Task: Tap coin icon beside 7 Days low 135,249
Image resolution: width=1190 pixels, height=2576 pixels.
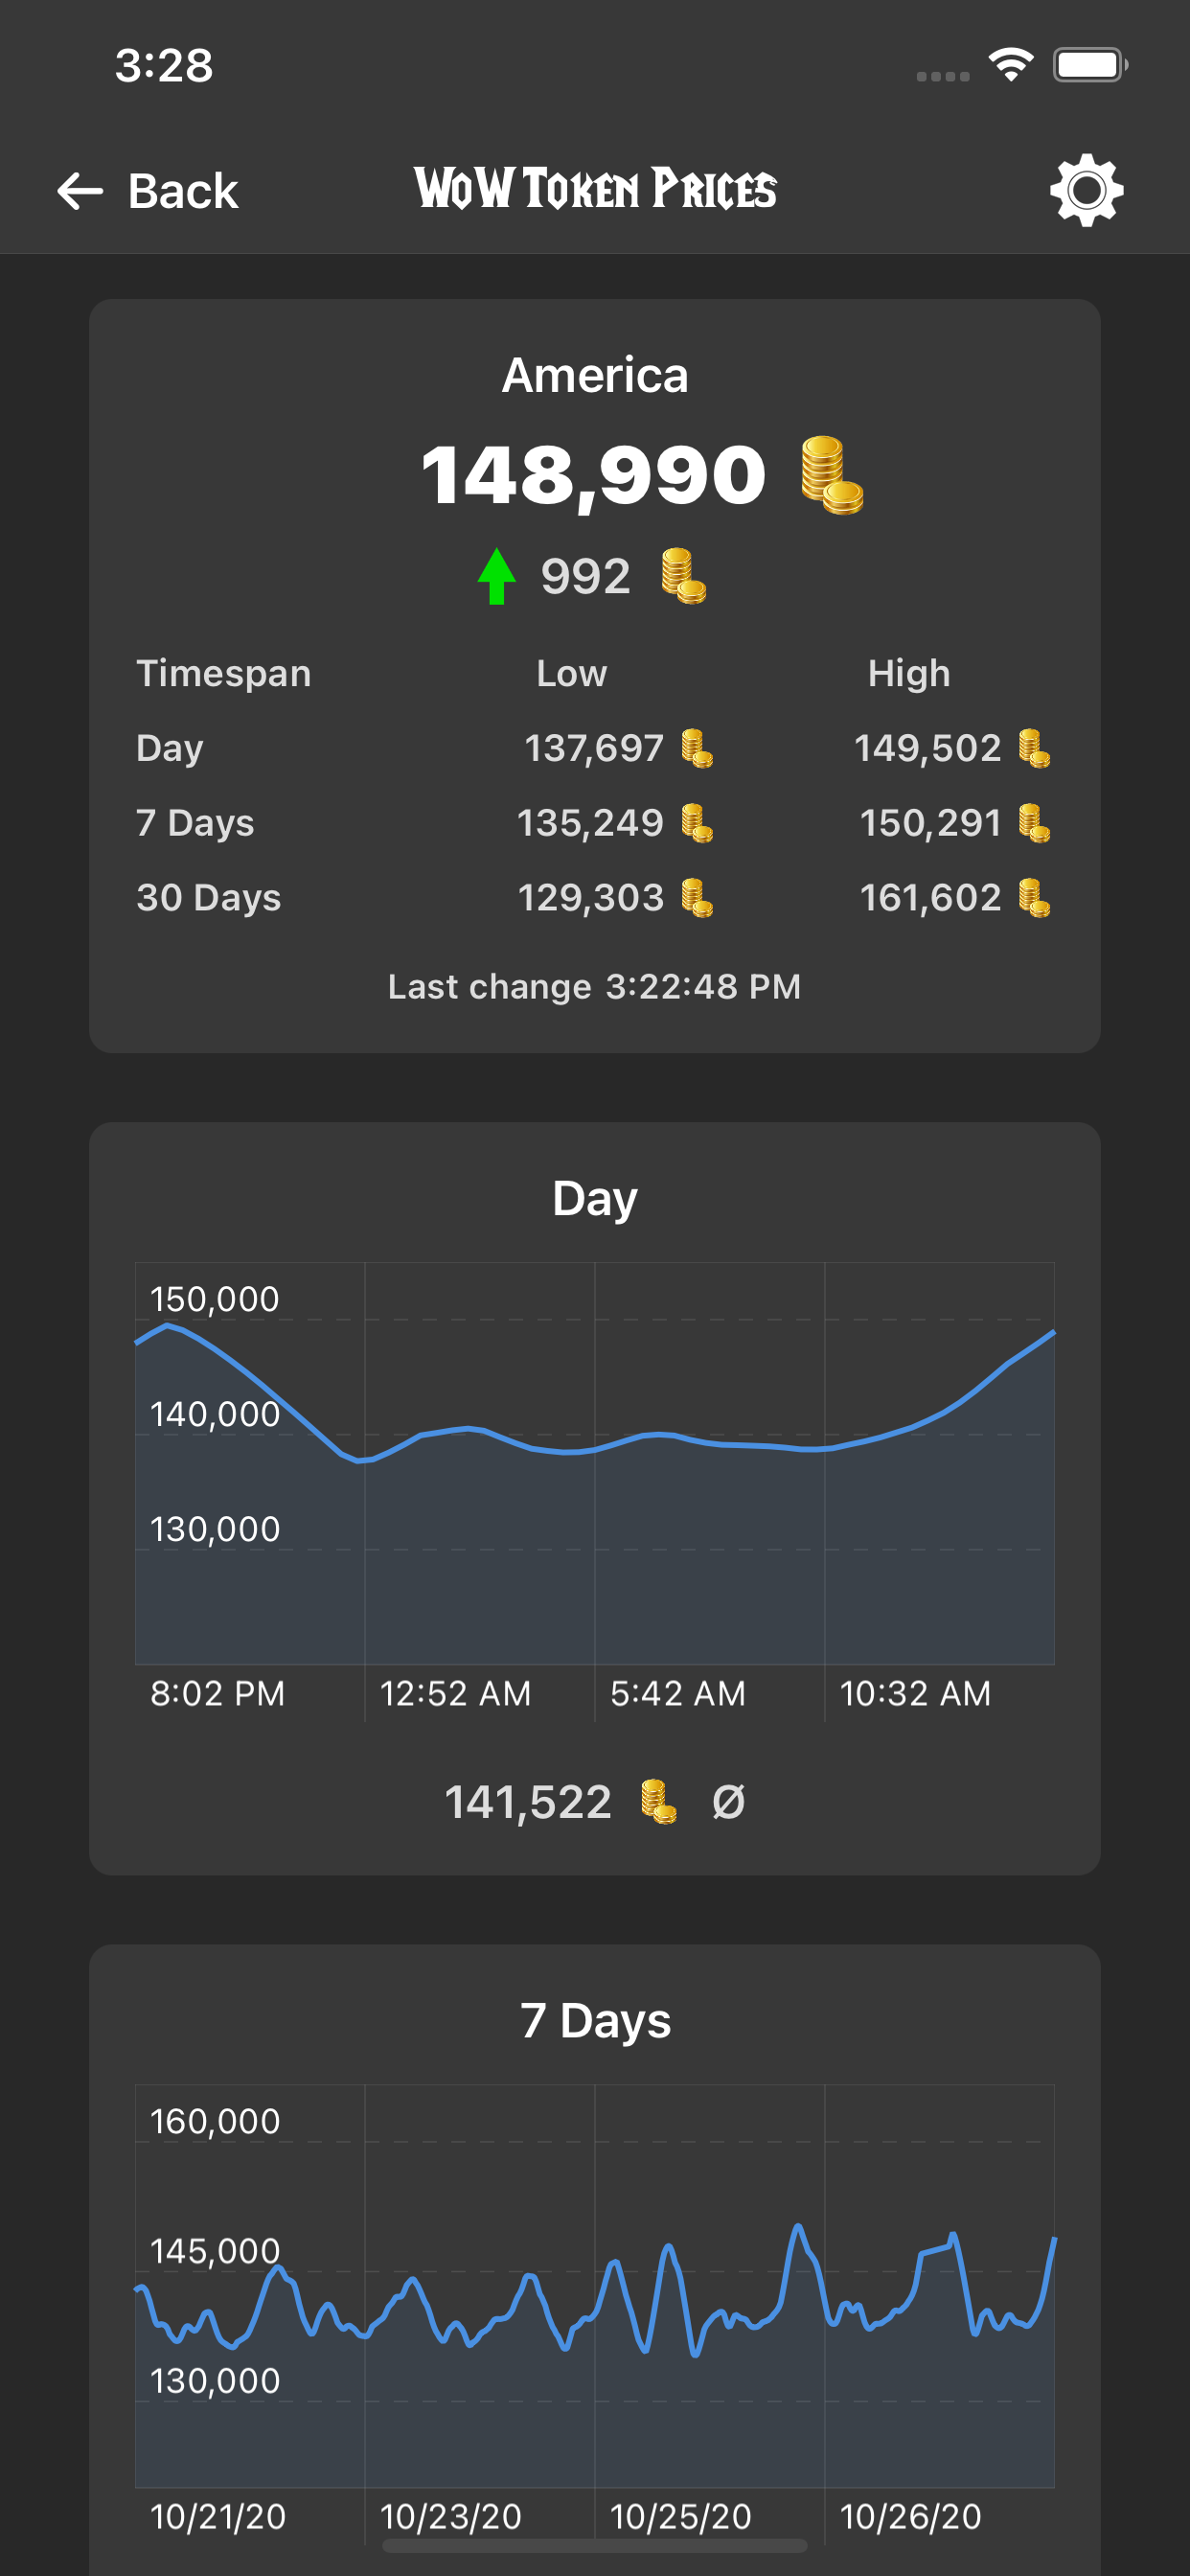Action: pos(697,823)
